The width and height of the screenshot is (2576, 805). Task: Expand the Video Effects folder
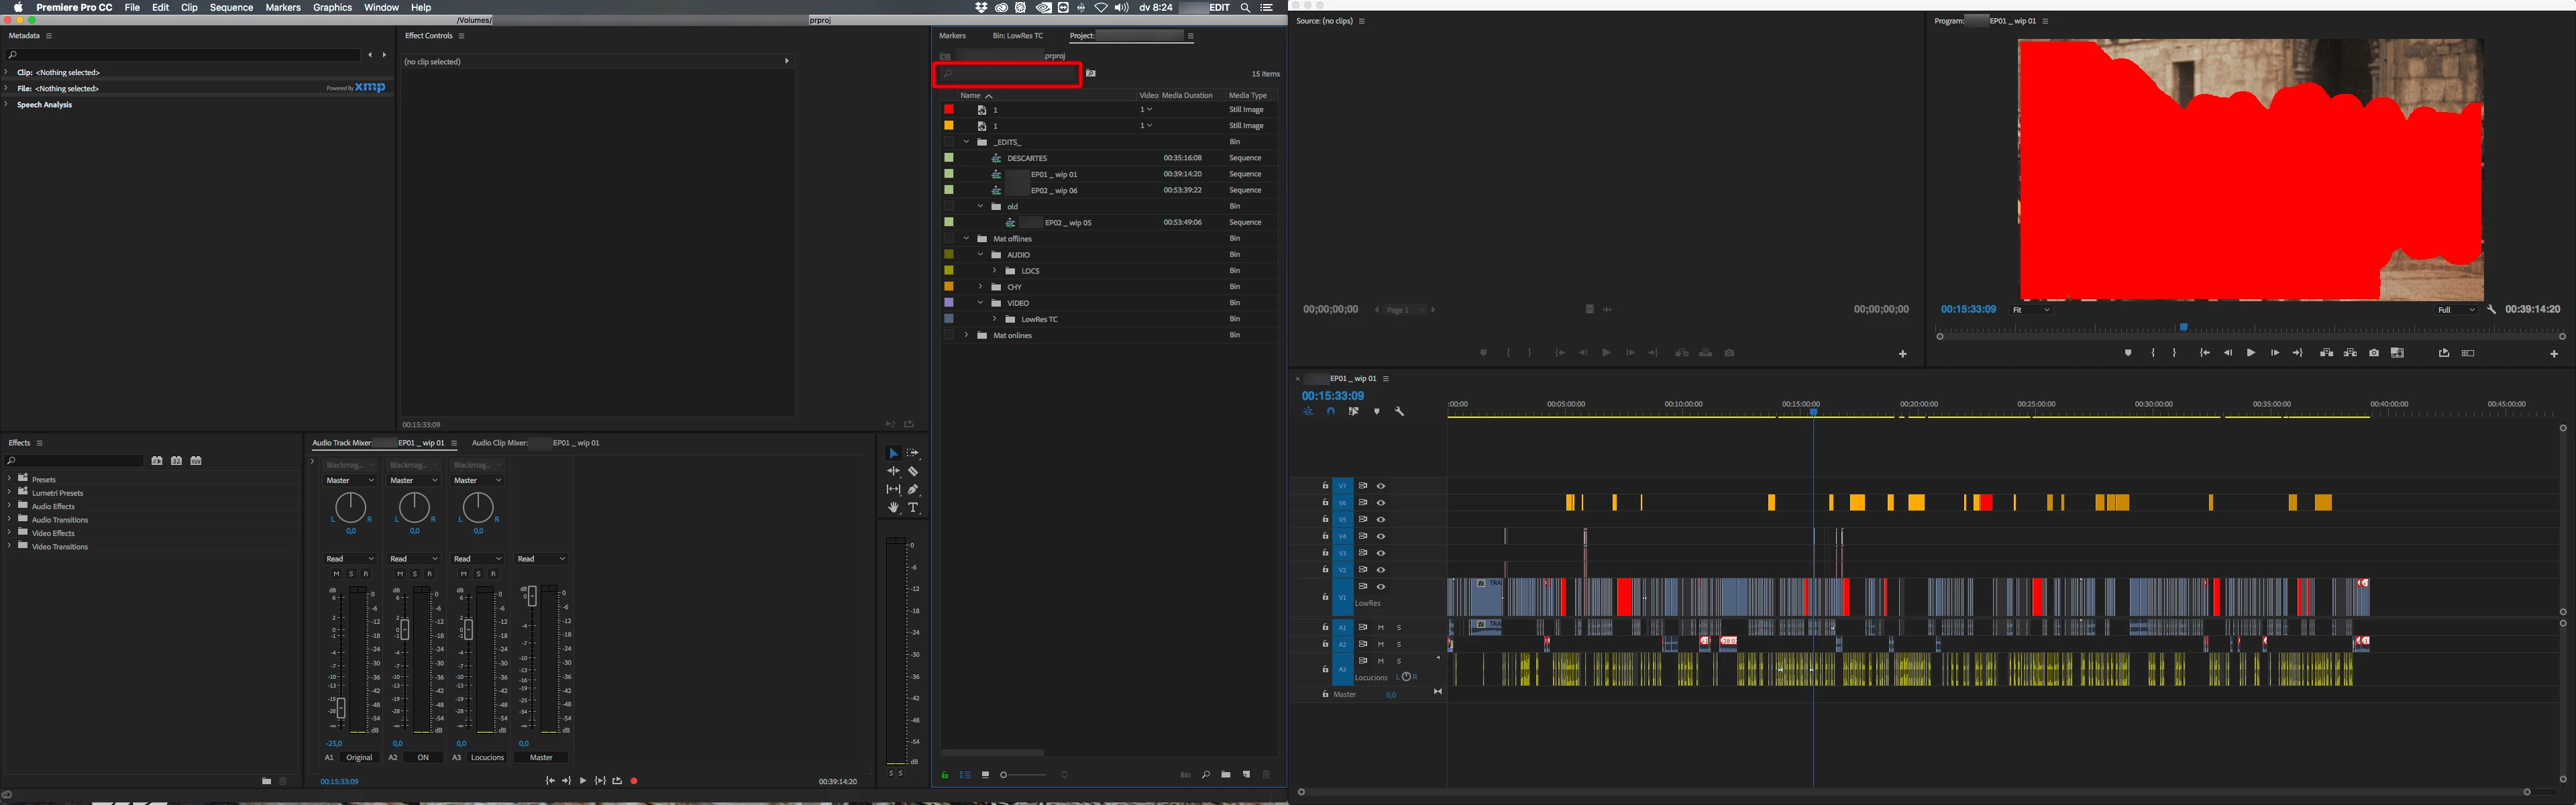click(9, 533)
